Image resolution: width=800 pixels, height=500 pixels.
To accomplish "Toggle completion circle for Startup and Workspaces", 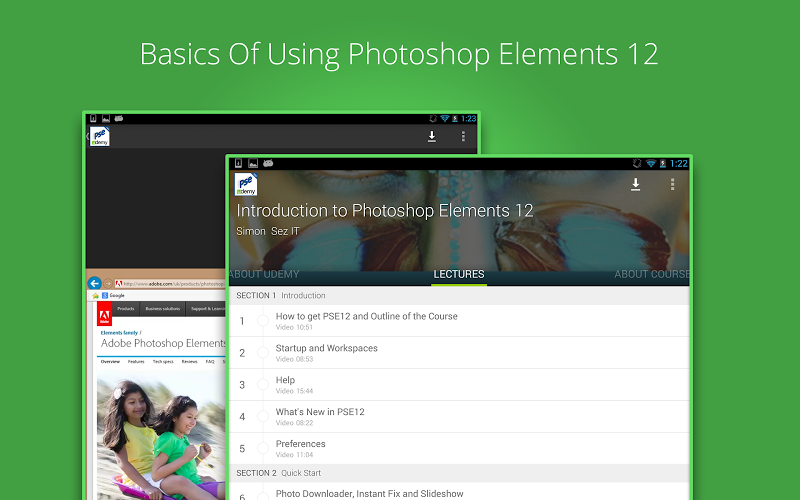I will (263, 353).
